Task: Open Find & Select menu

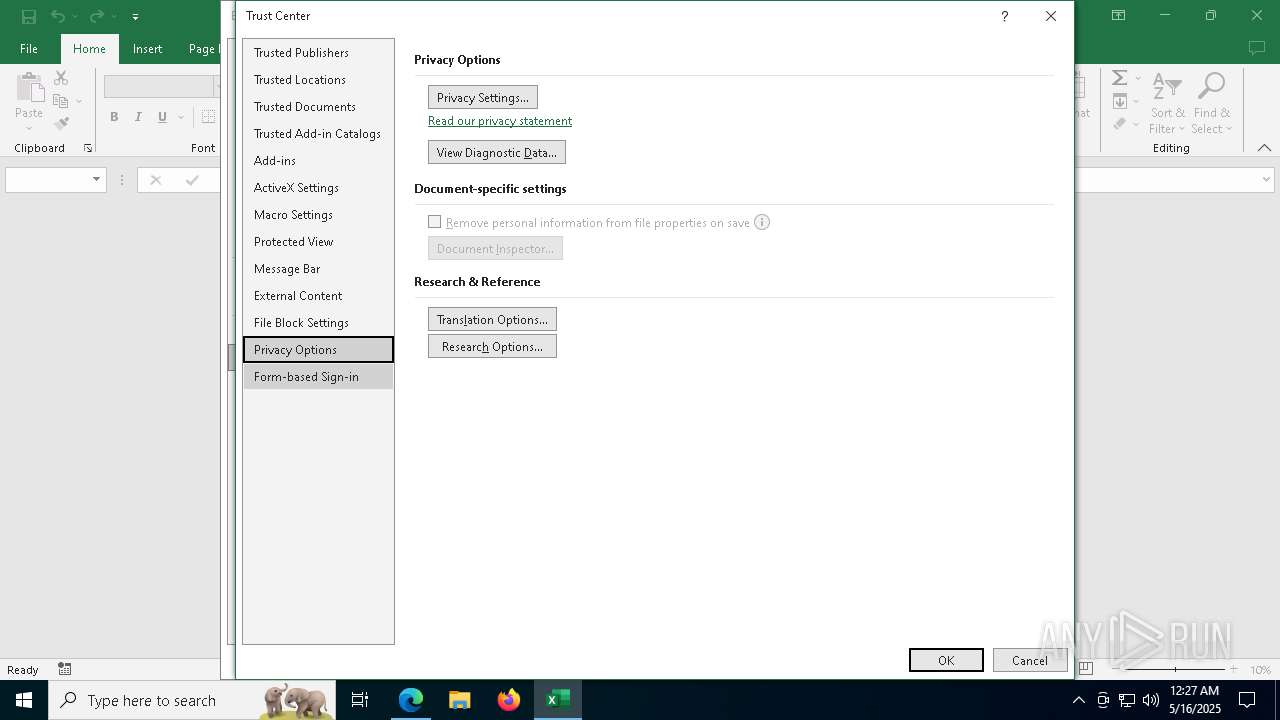Action: click(x=1212, y=103)
